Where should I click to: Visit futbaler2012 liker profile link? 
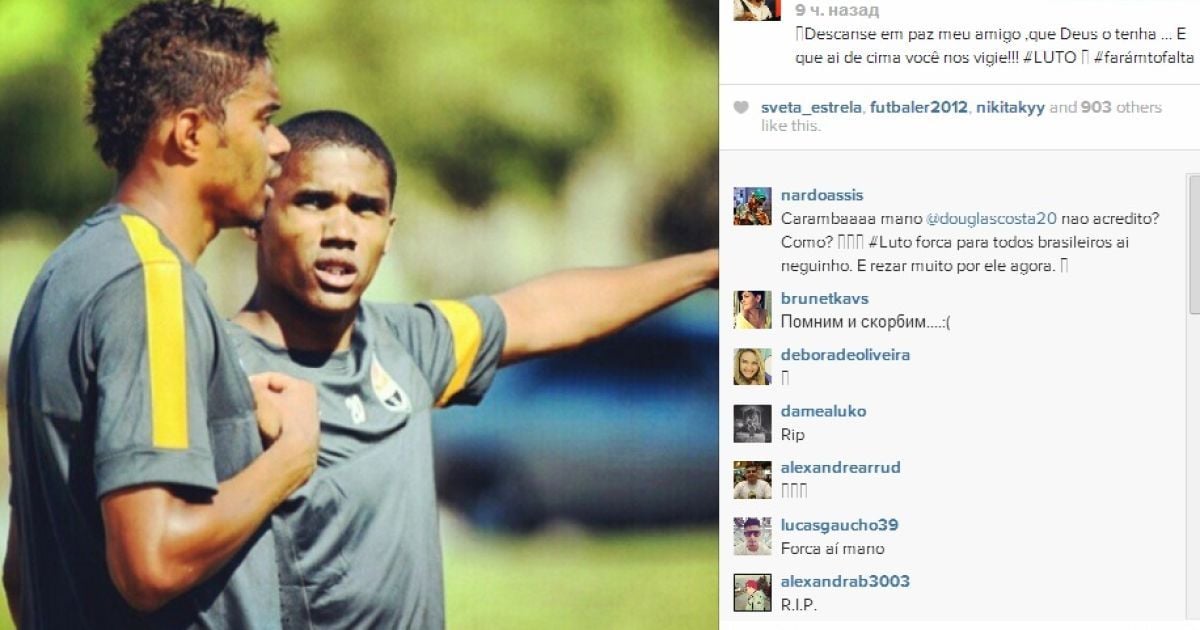click(x=919, y=108)
